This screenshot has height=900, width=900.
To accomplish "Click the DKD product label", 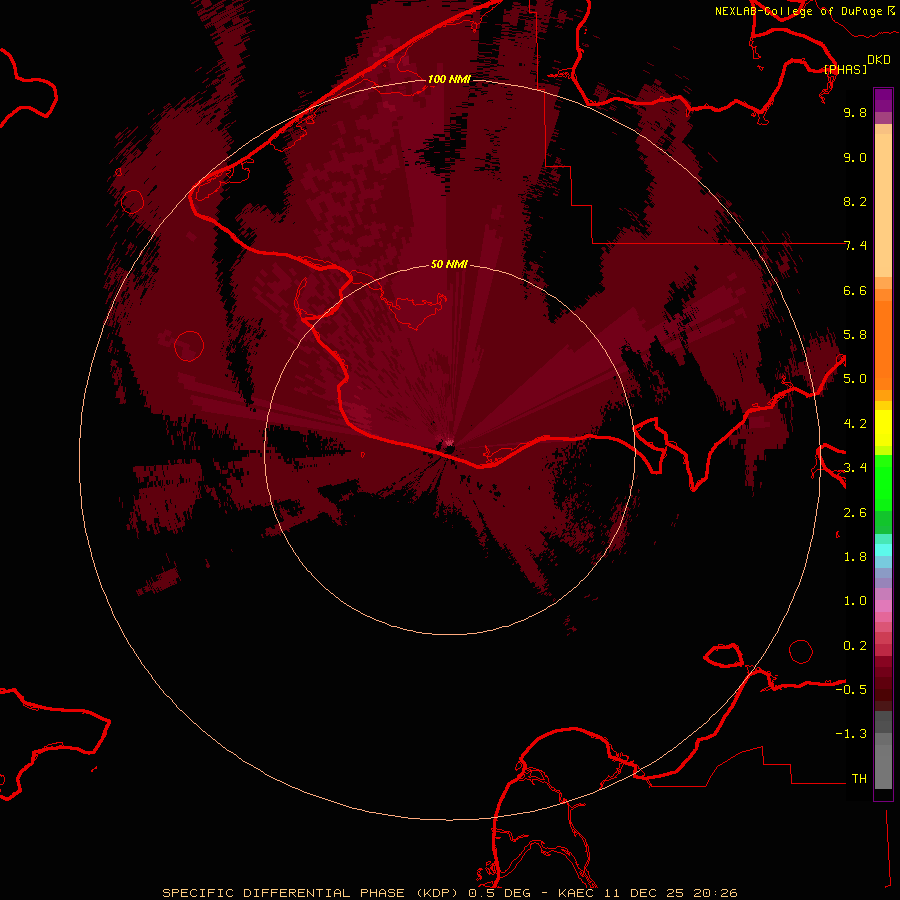I will pos(879,60).
